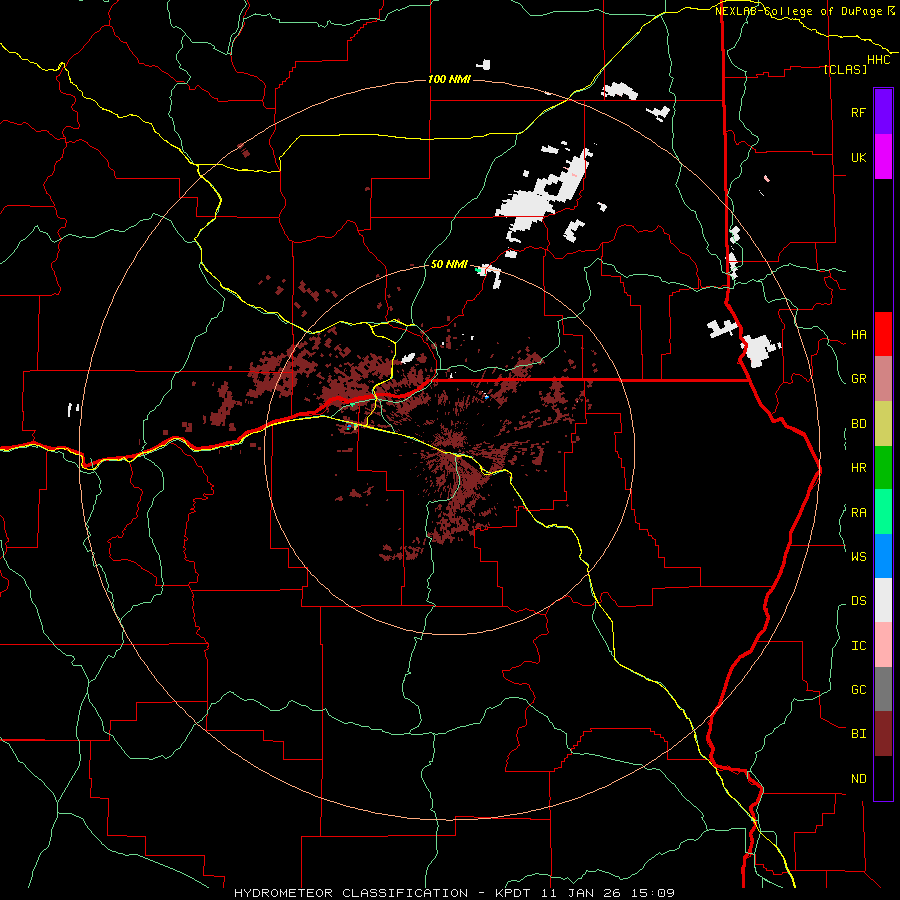Click the ND black legend swatch
The width and height of the screenshot is (900, 900).
point(883,778)
